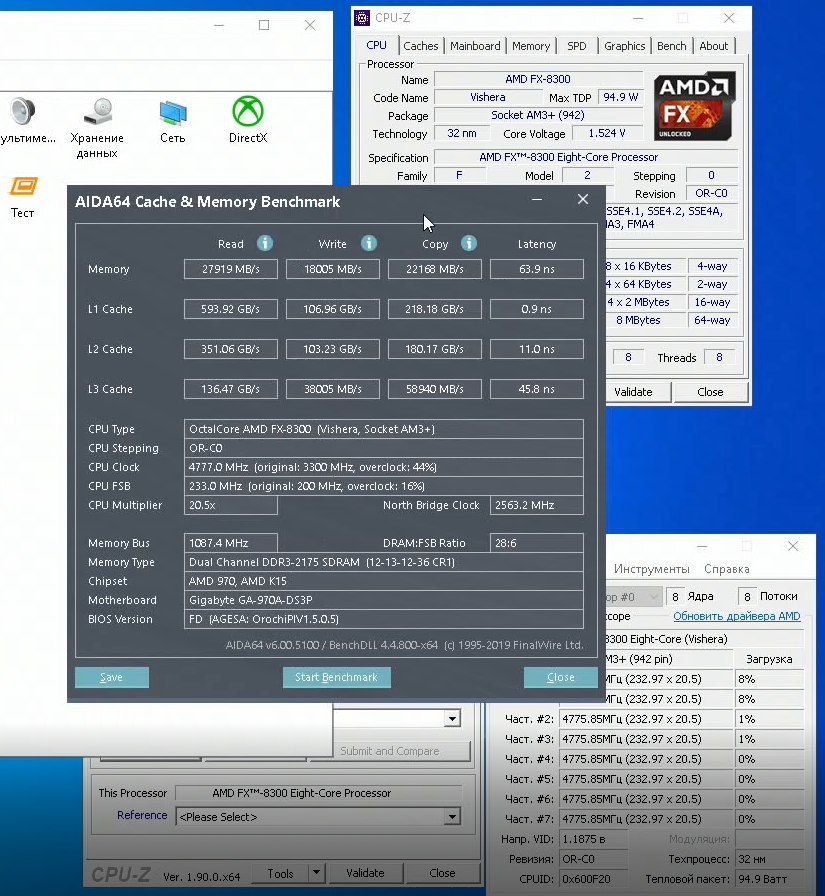
Task: Click the Core Voltage 1.524 V field
Action: (607, 133)
